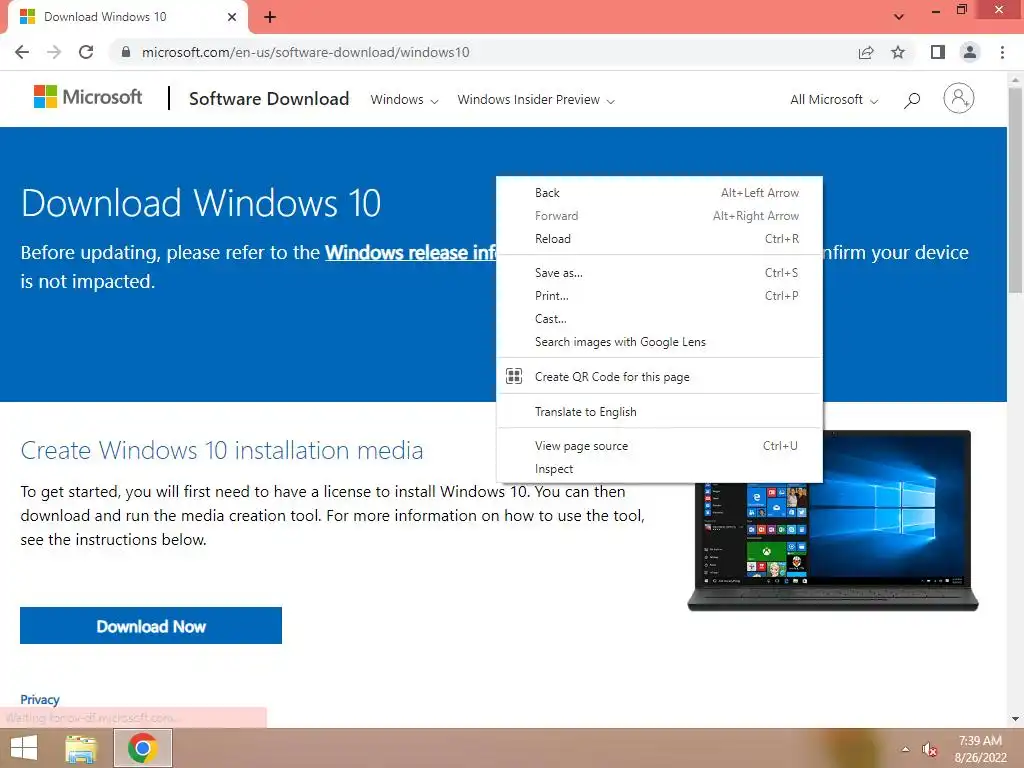Show hidden tray icons arrow
1024x768 pixels.
905,749
